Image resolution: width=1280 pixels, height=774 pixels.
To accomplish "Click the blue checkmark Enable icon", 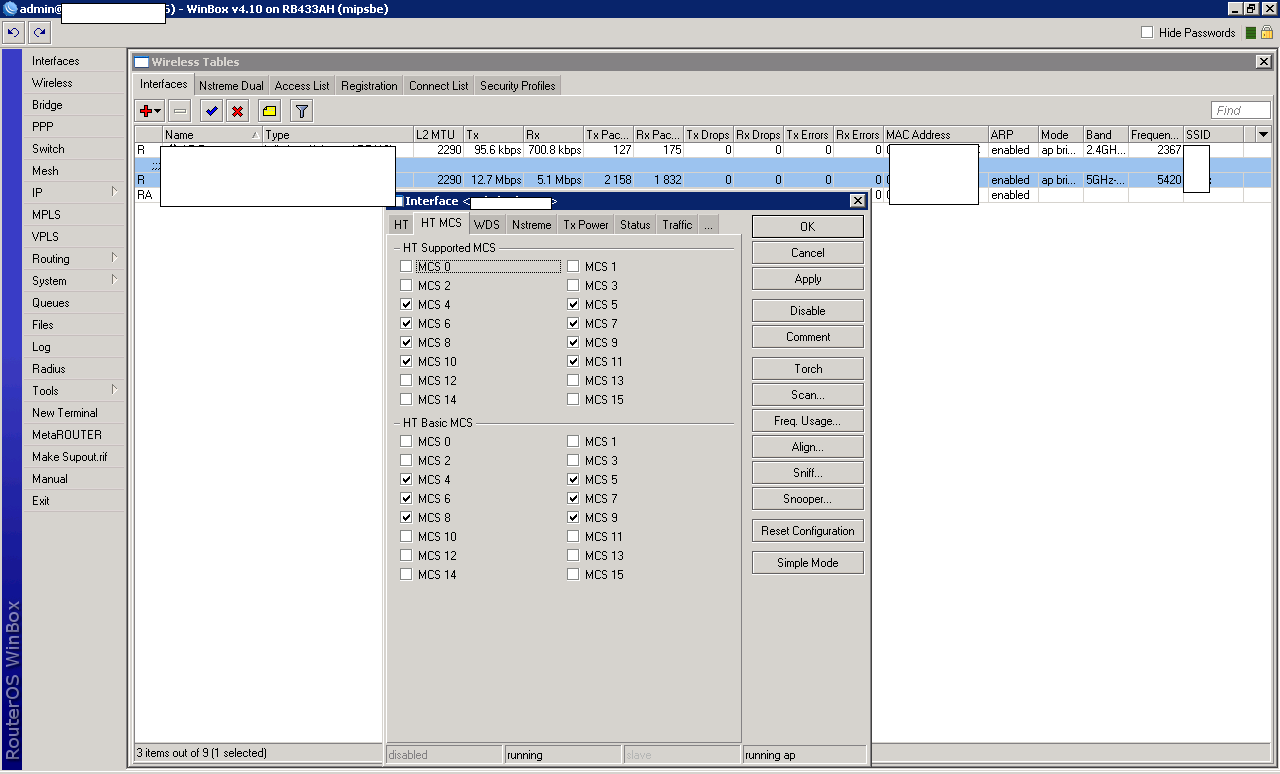I will click(211, 111).
